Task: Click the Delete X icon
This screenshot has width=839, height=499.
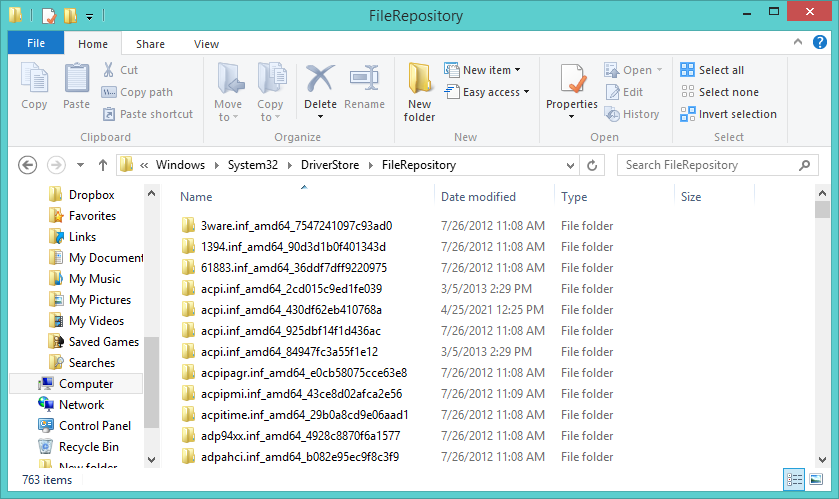Action: pos(320,78)
